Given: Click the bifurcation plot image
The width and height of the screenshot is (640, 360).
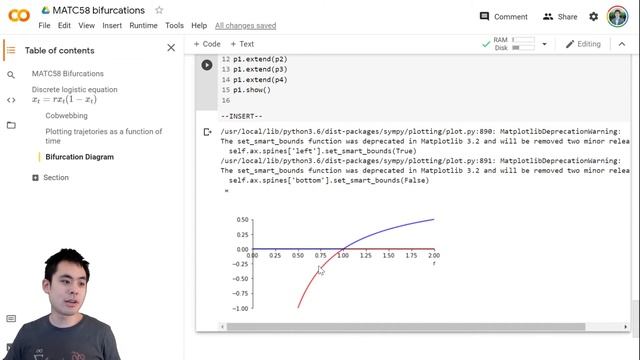Looking at the screenshot, I should point(336,263).
